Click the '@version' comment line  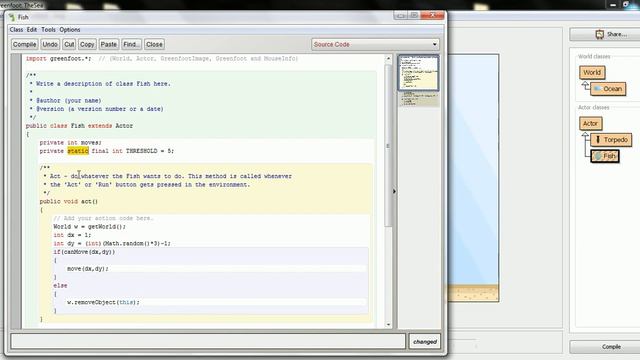point(100,109)
